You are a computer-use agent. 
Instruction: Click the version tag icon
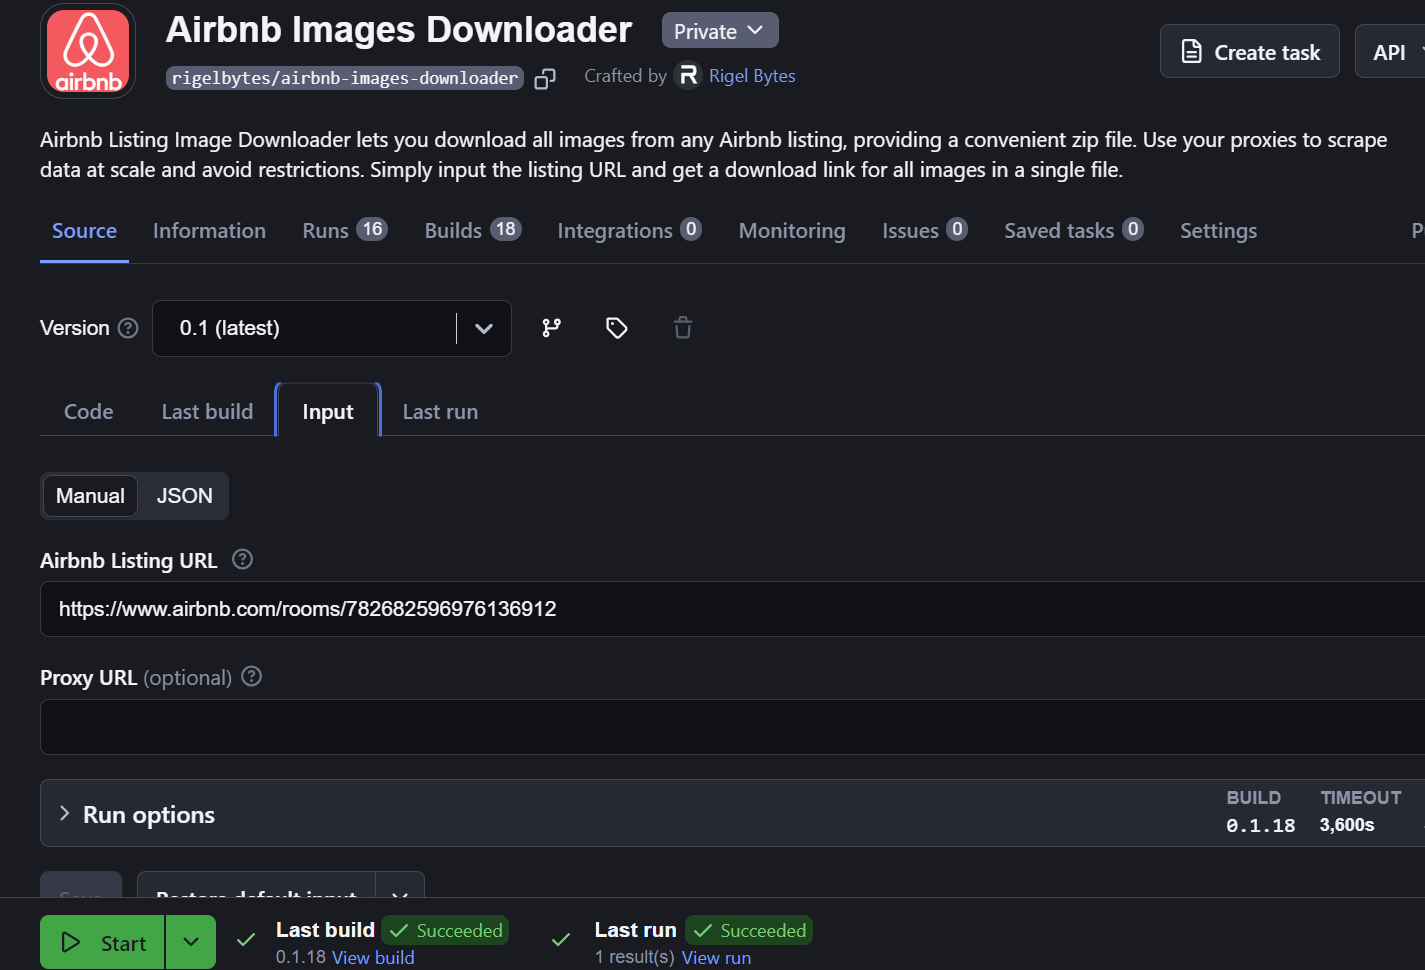(617, 328)
